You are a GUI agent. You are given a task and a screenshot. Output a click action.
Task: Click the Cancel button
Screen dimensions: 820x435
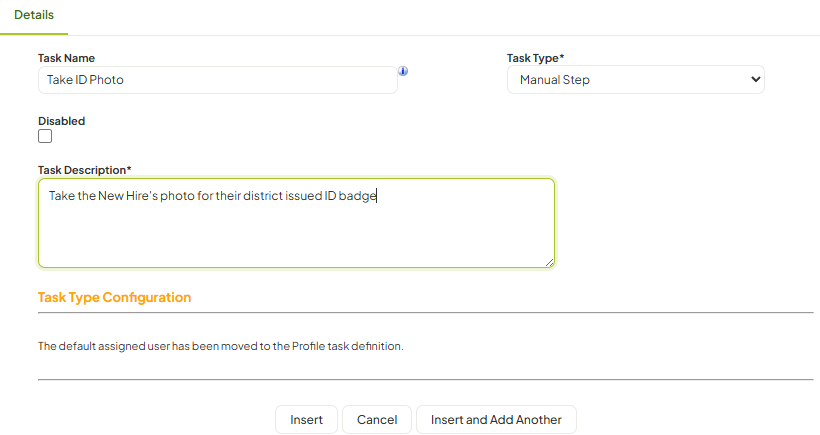[x=377, y=419]
